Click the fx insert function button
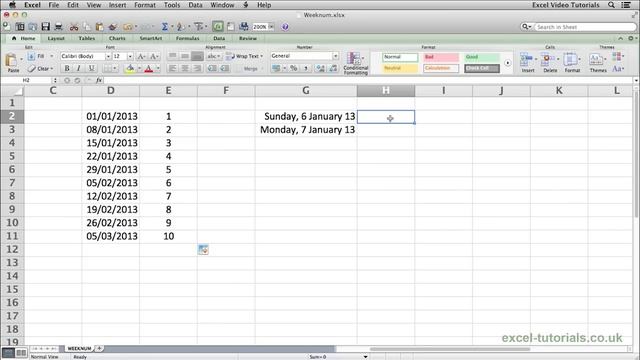This screenshot has width=640, height=360. 99,80
